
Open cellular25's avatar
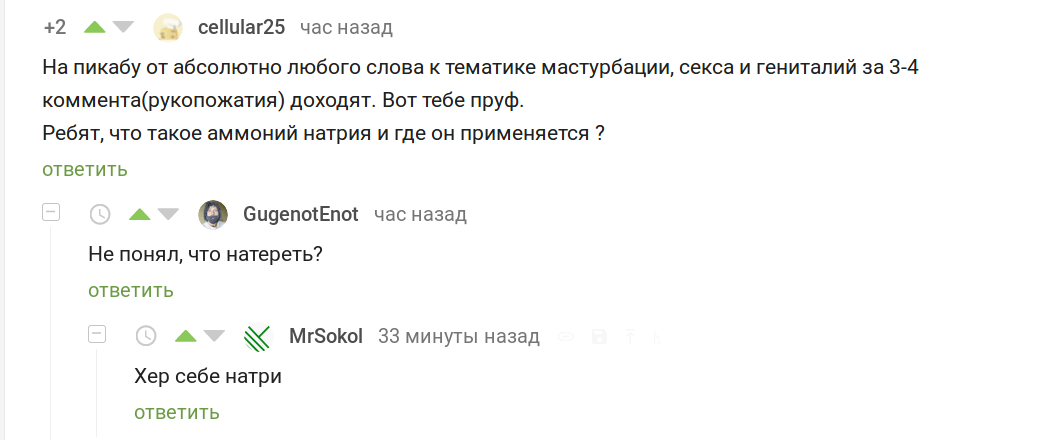(168, 27)
